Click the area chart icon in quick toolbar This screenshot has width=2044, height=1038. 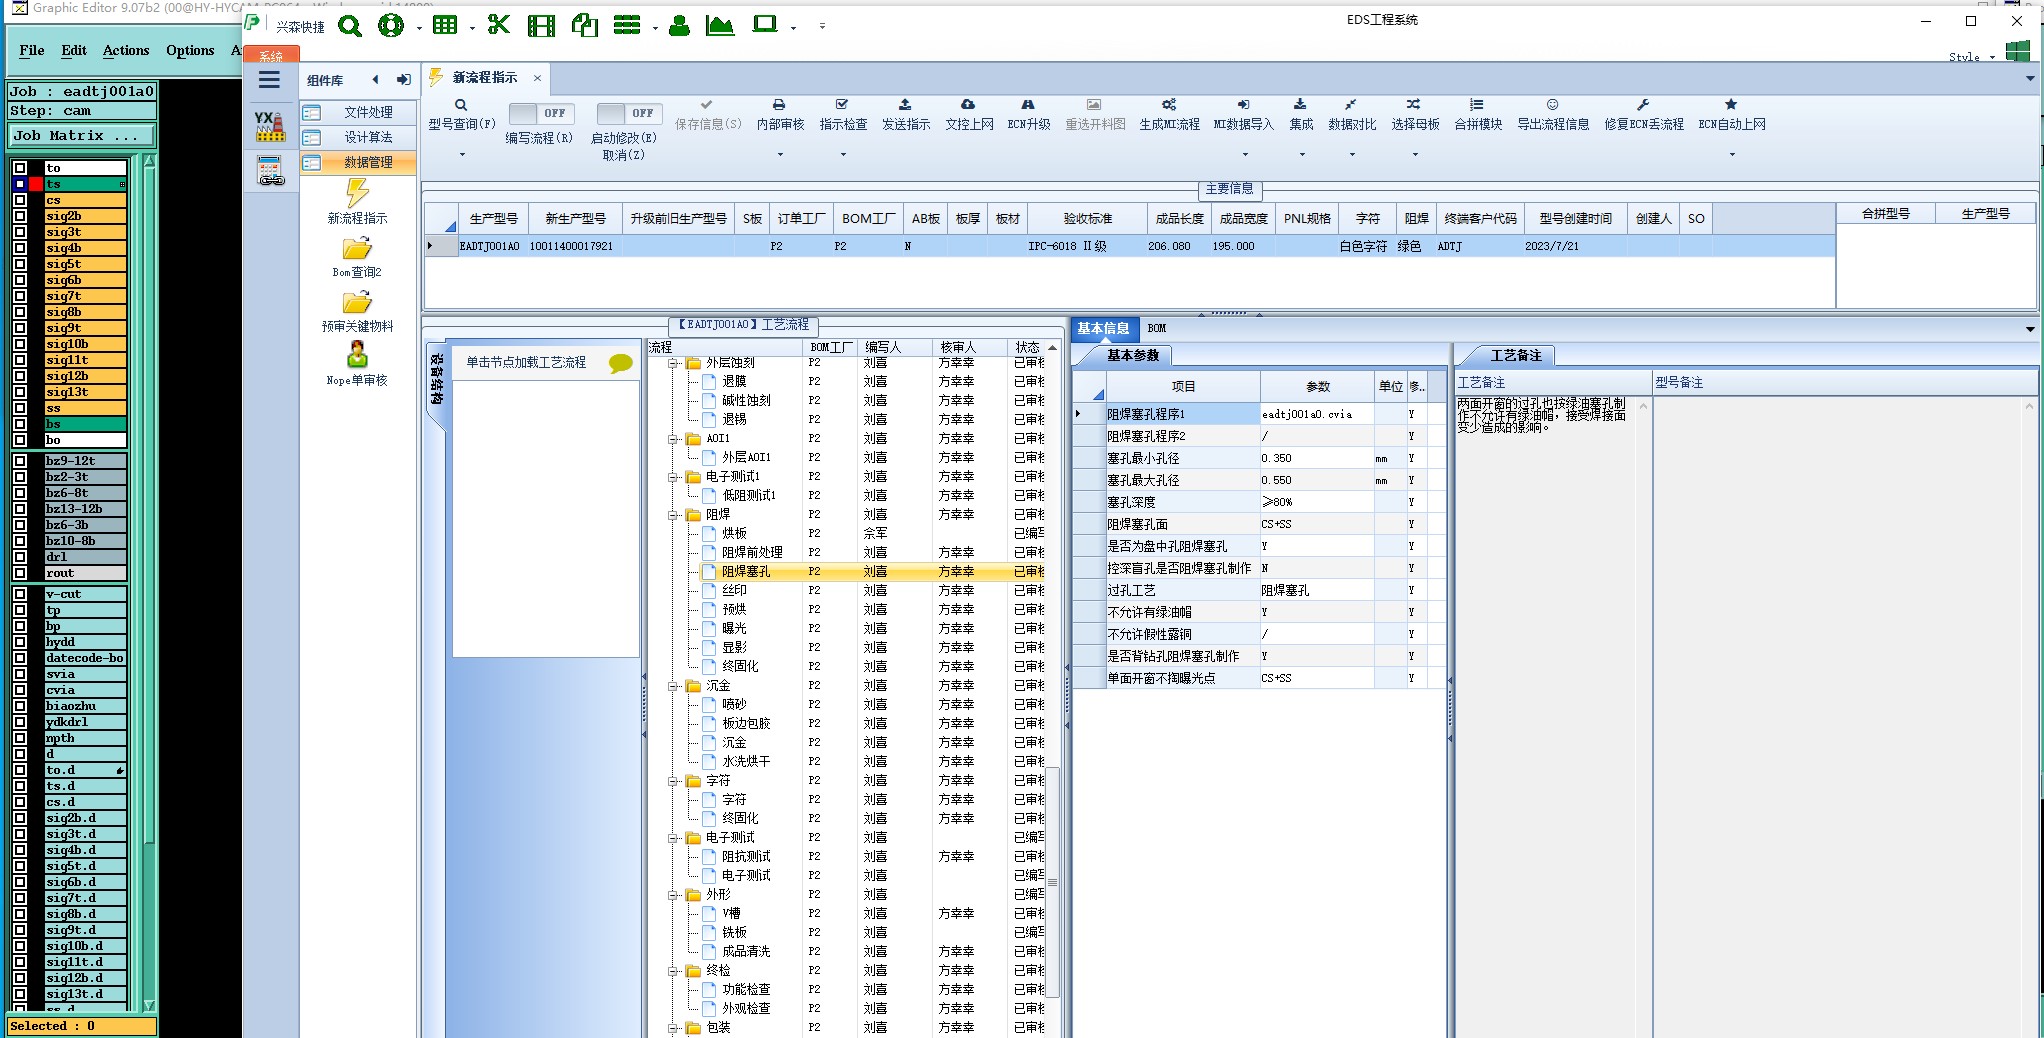point(720,26)
